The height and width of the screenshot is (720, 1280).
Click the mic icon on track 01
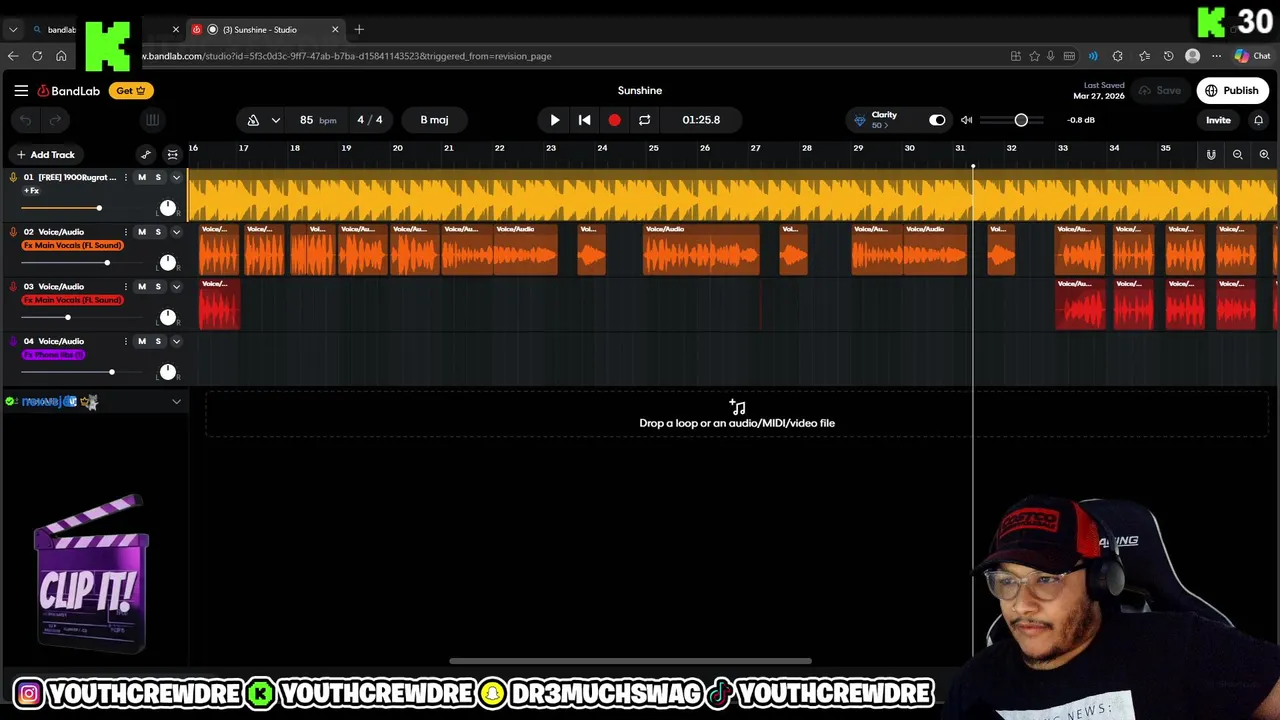click(x=13, y=178)
